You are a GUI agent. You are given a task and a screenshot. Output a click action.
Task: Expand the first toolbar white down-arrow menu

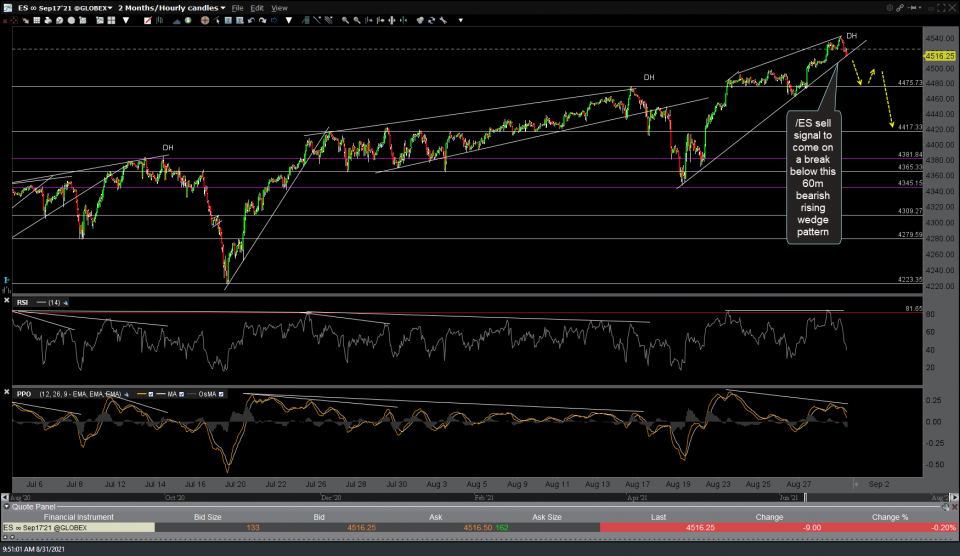click(x=126, y=20)
